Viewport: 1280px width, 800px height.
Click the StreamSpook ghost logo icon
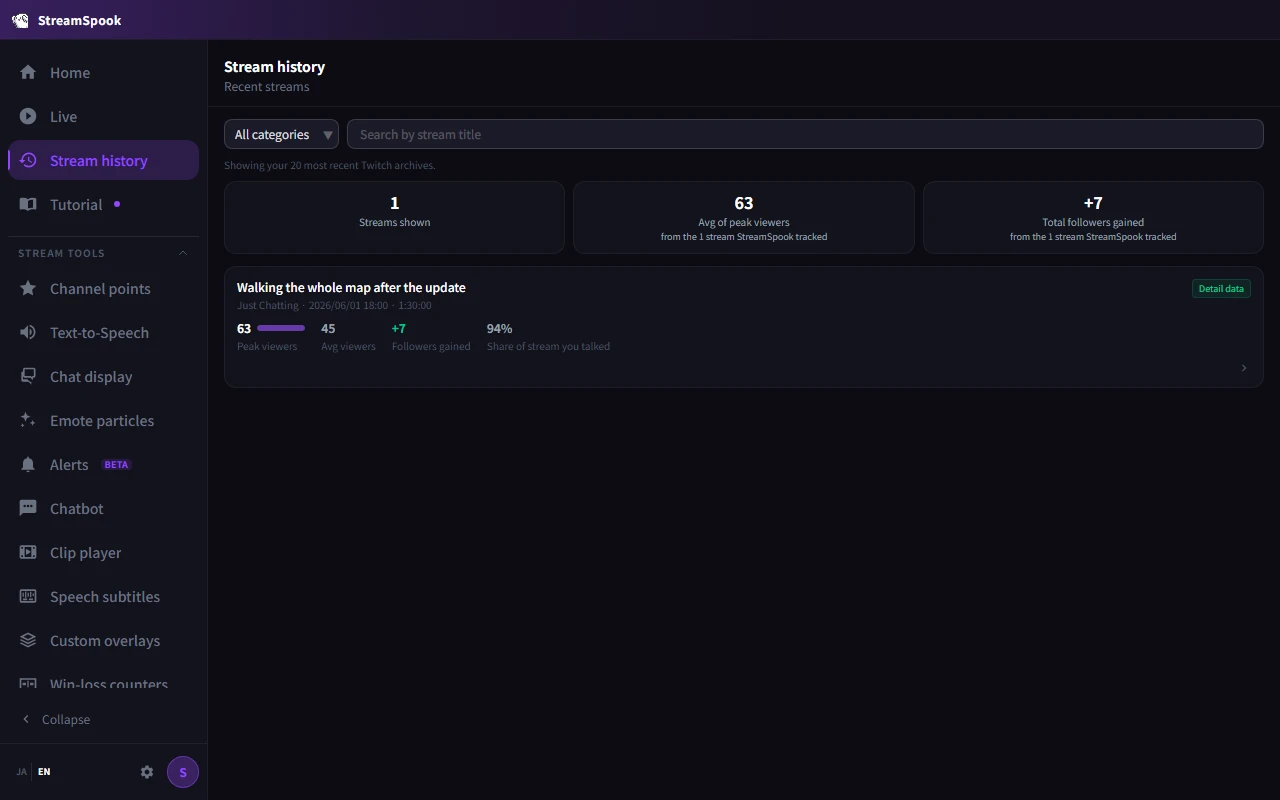click(x=20, y=20)
